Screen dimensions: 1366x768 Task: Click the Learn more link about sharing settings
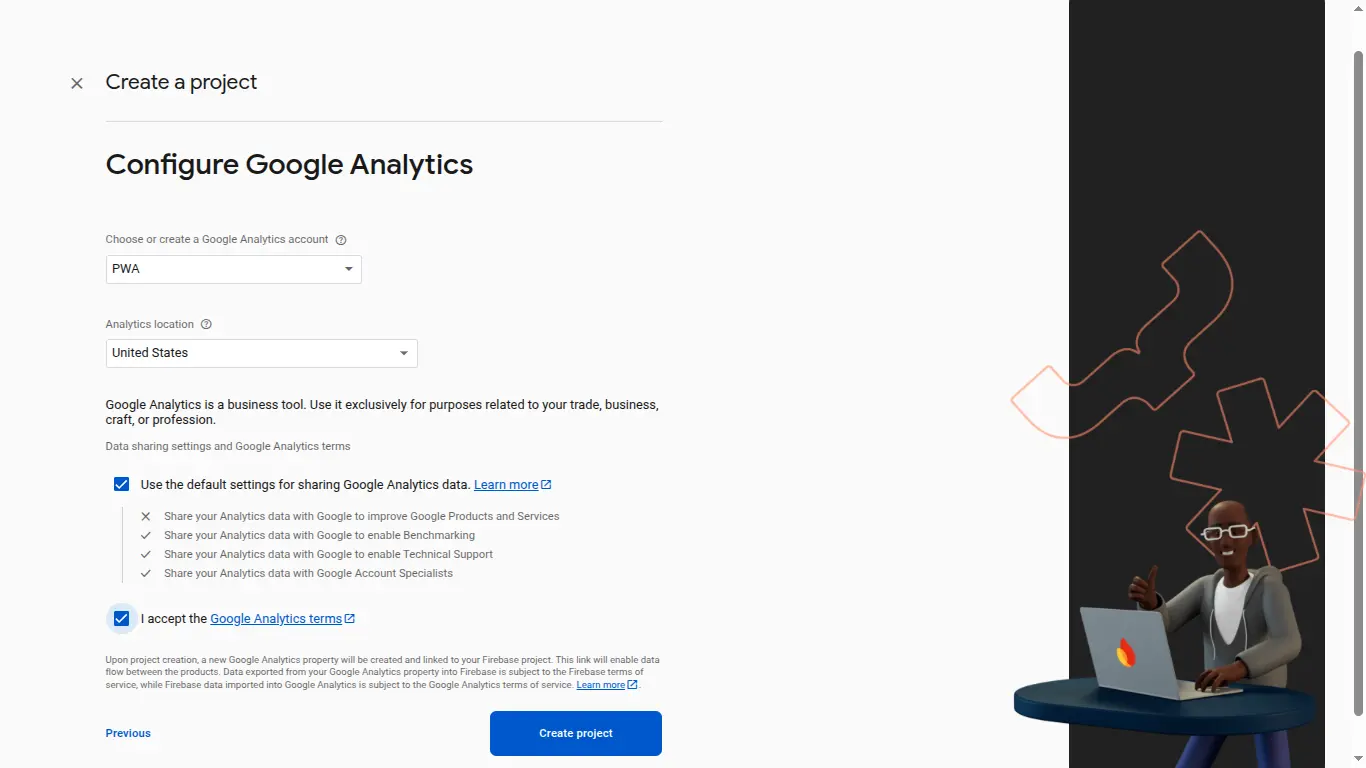pos(505,483)
